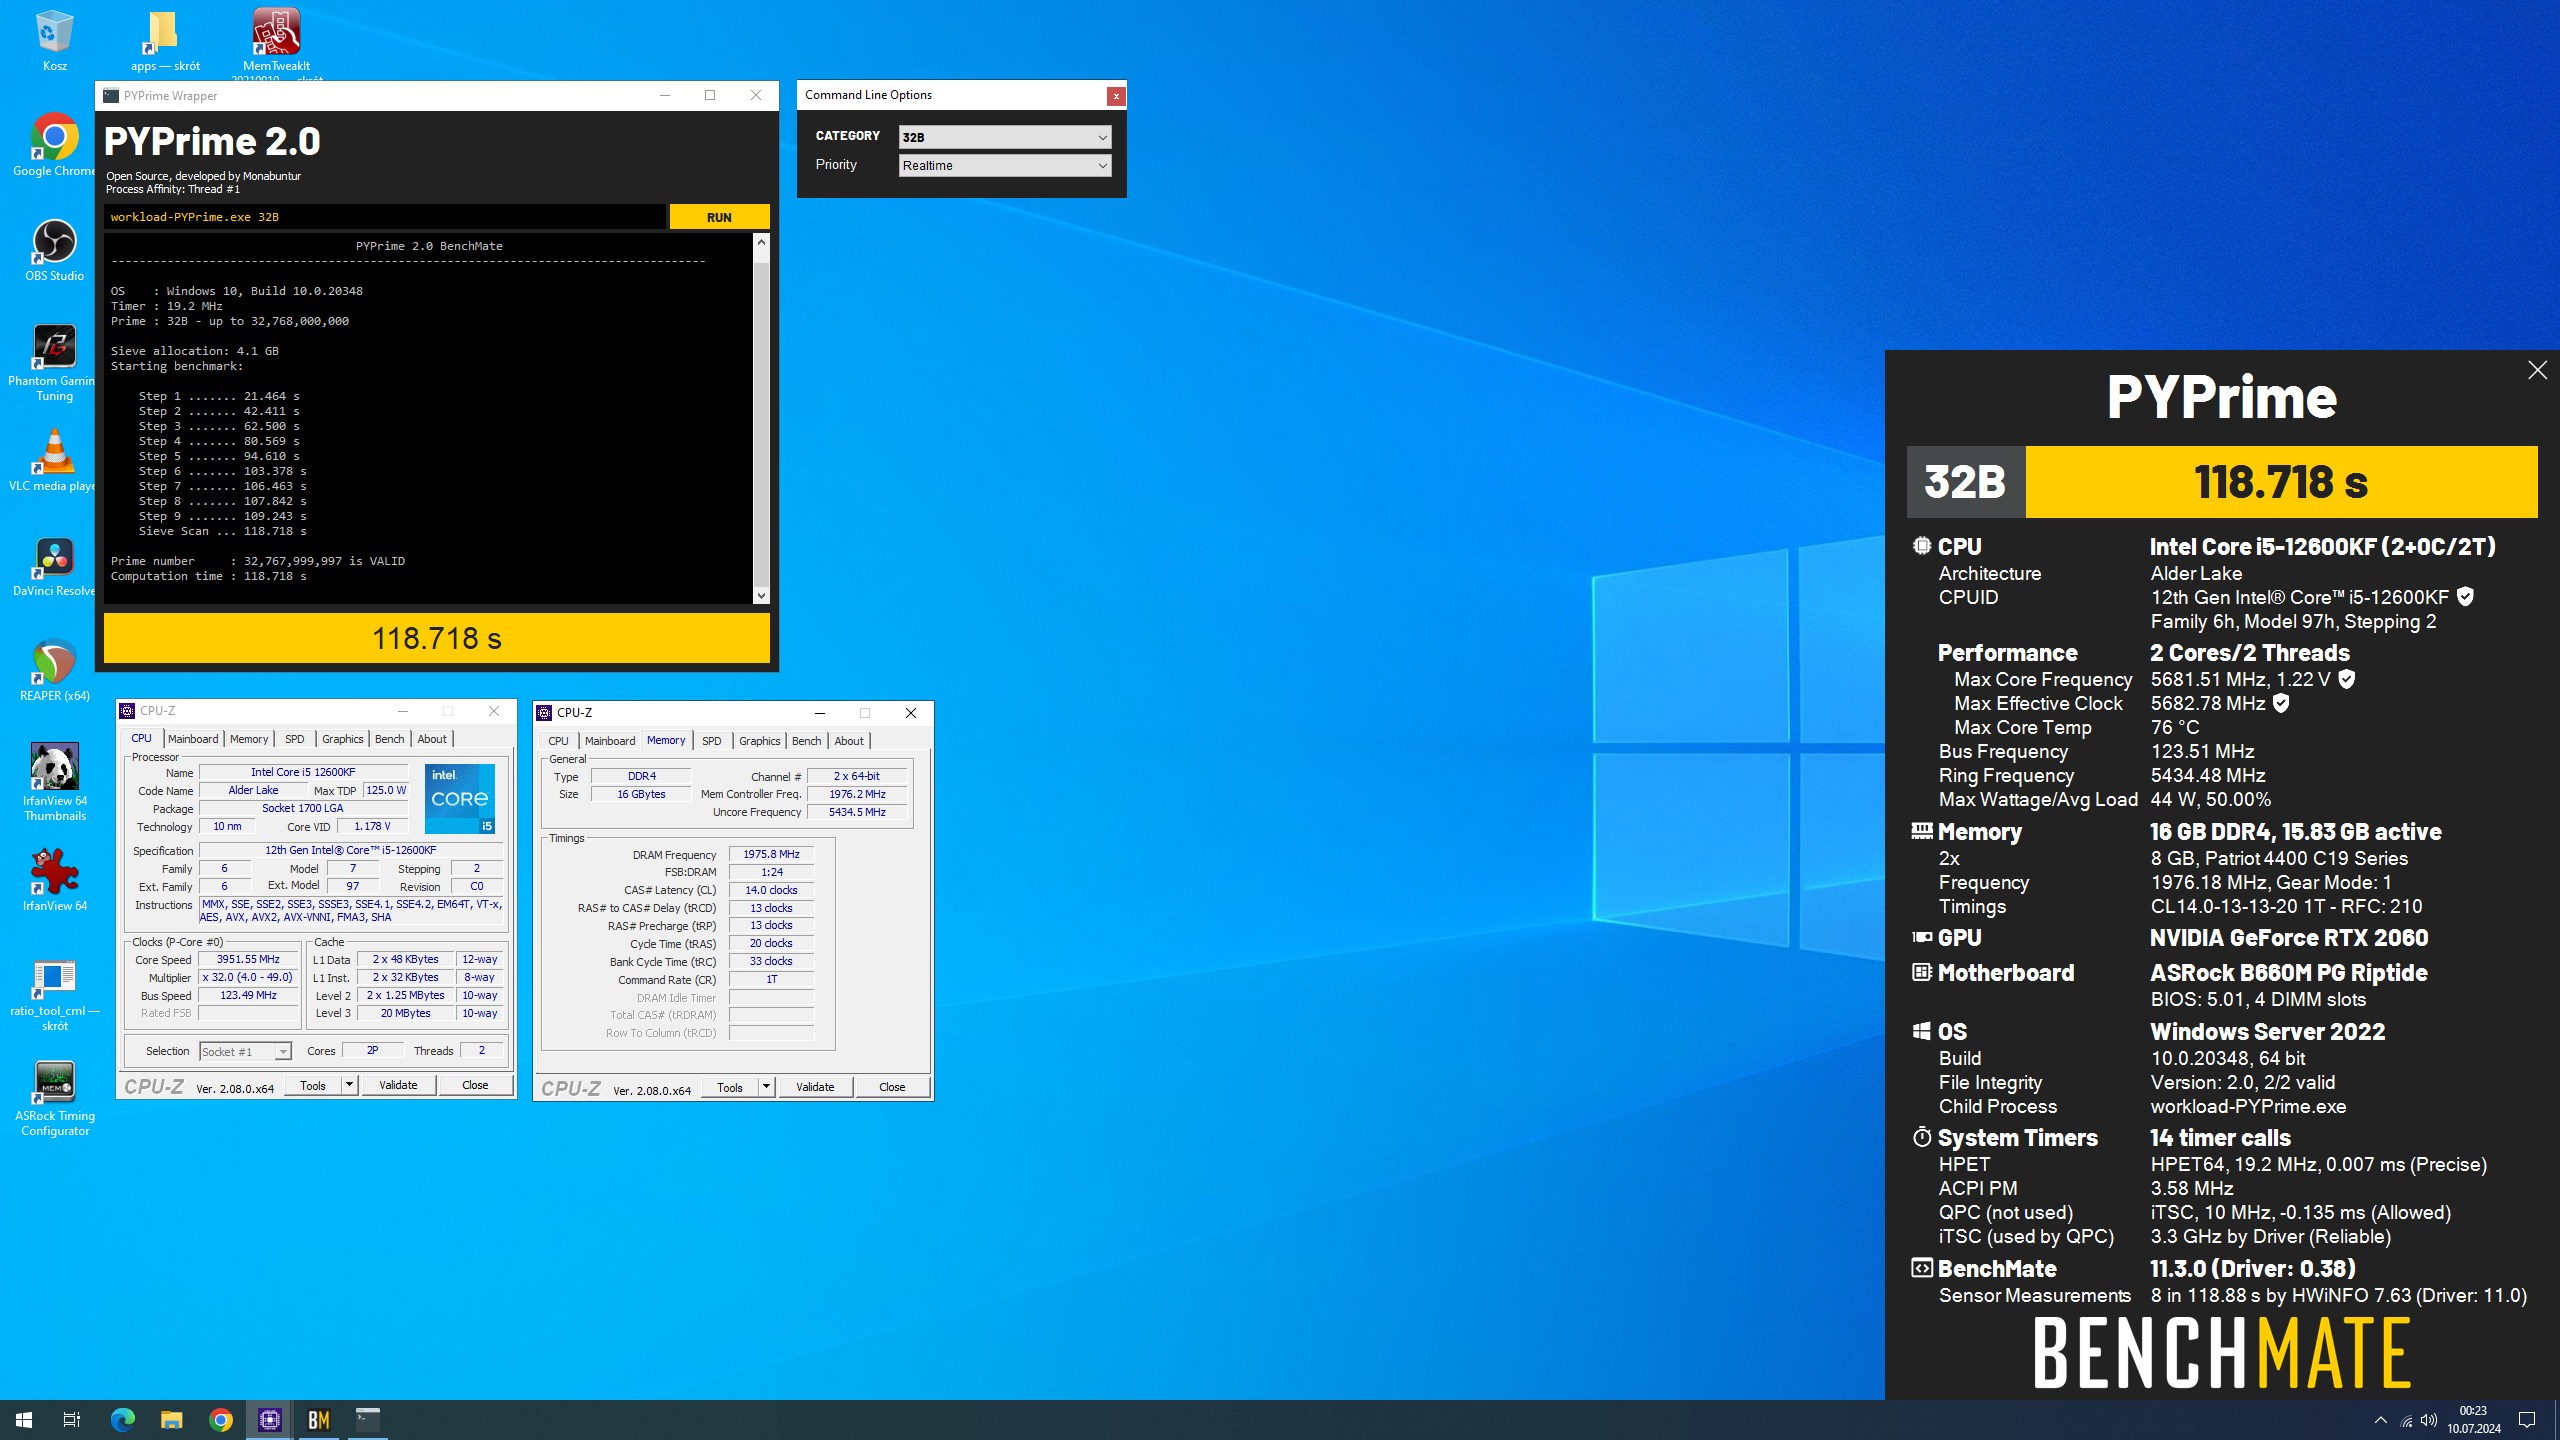Open Task View on taskbar
Image resolution: width=2560 pixels, height=1440 pixels.
(x=72, y=1420)
